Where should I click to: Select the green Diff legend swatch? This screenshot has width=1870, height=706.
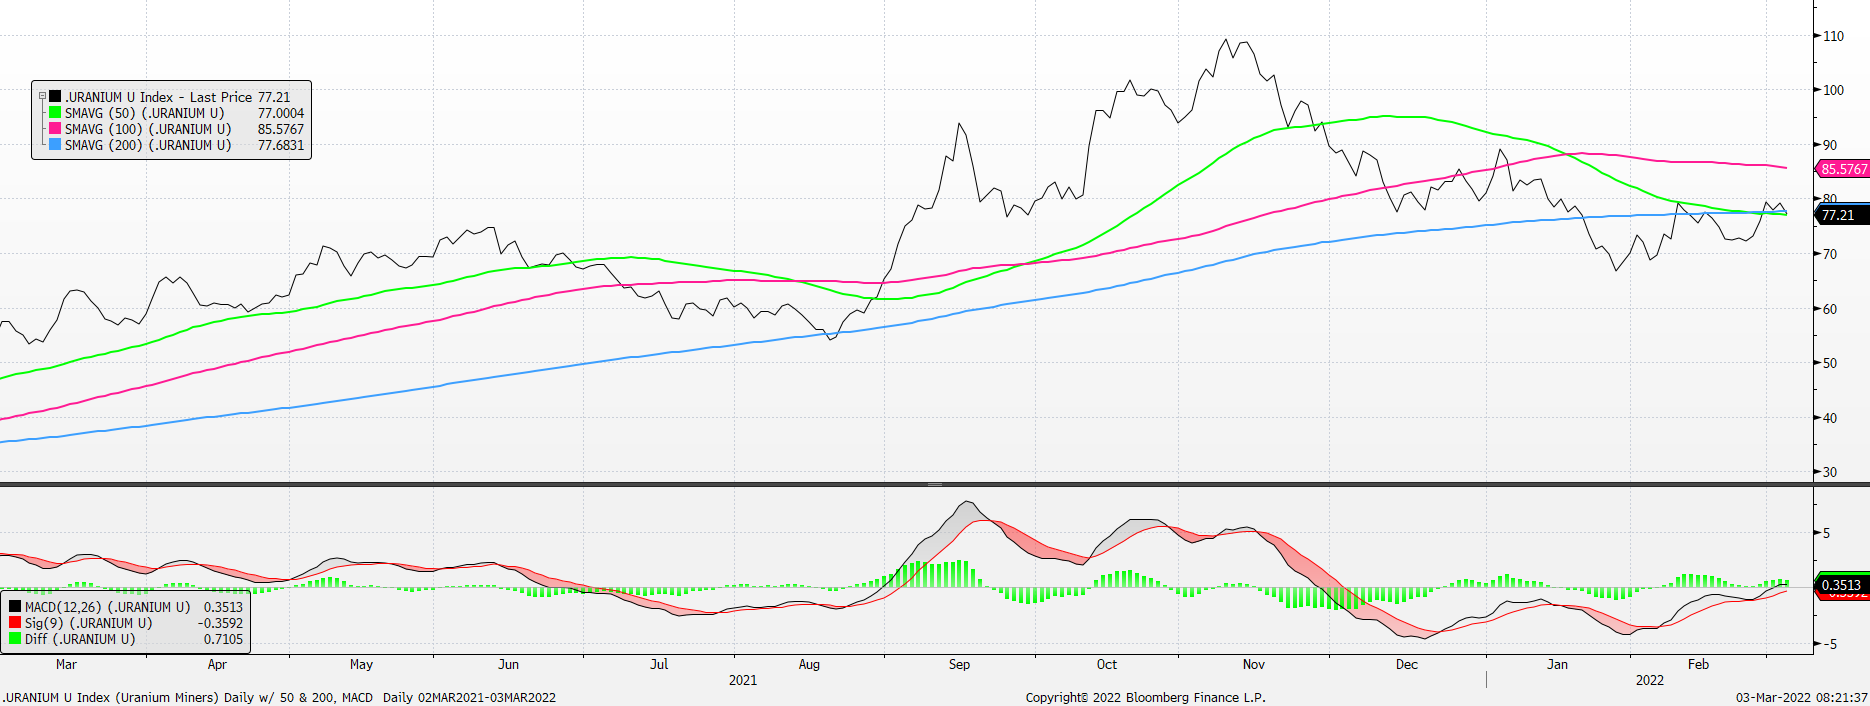(15, 639)
